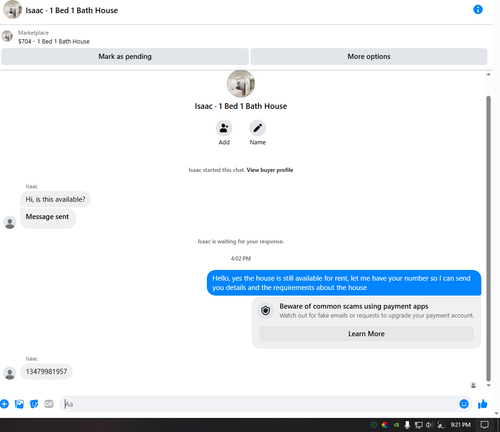Click the shield scam warning icon
The image size is (500, 432).
[266, 311]
